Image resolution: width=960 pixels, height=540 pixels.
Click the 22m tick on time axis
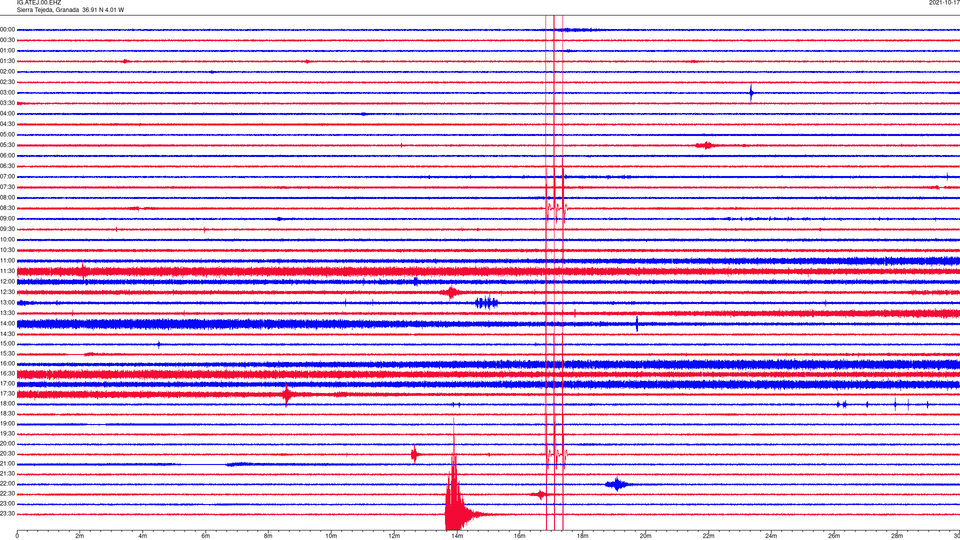(x=708, y=536)
